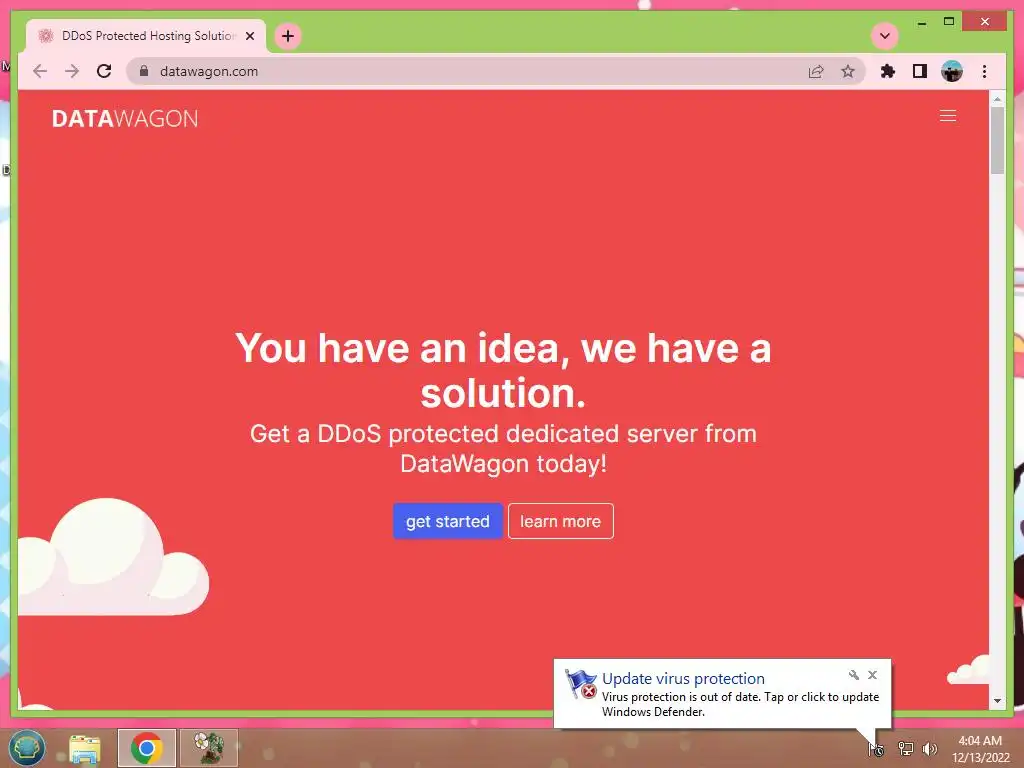1024x768 pixels.
Task: Open network status tray icon
Action: (x=905, y=748)
